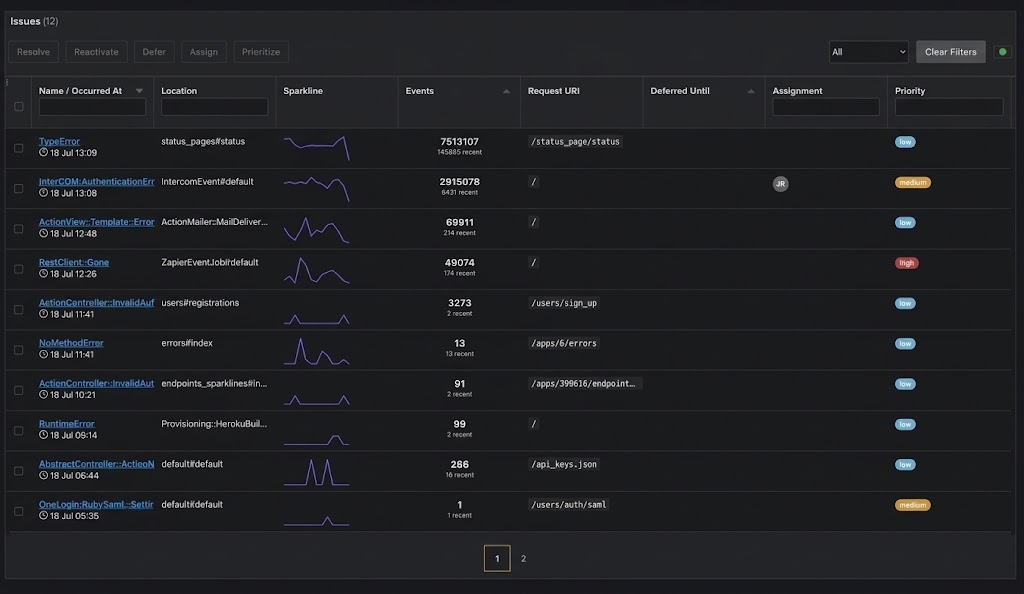
Task: Click the 7513107 events count
Action: [x=459, y=142]
